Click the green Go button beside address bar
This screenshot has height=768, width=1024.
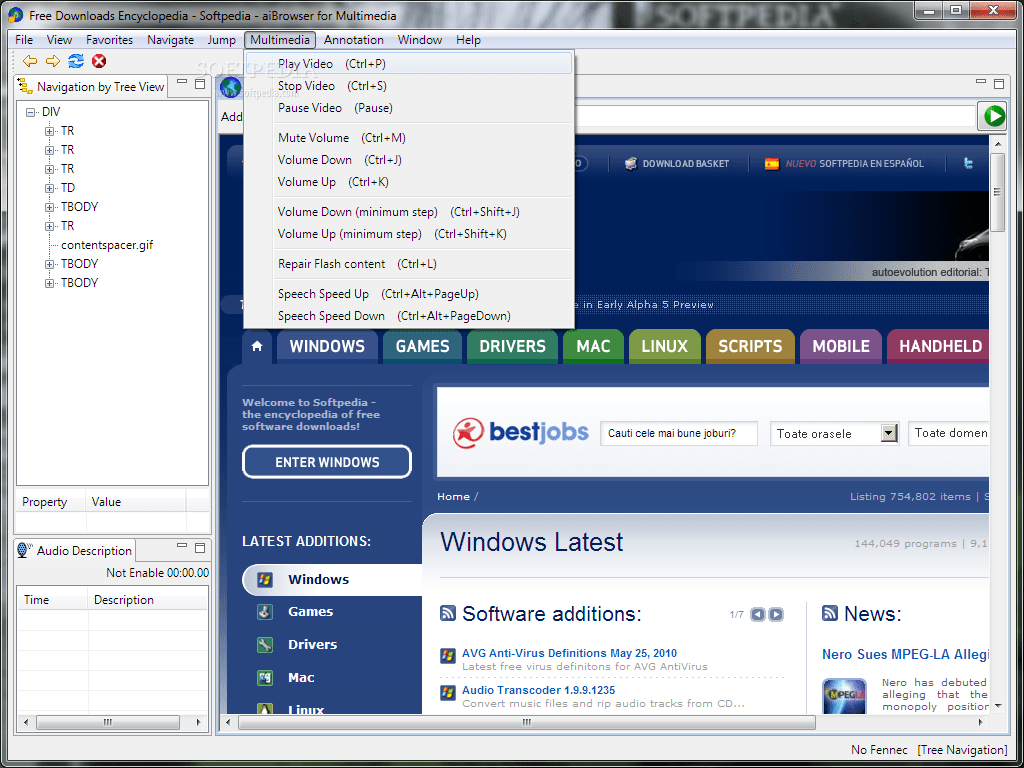pos(995,116)
